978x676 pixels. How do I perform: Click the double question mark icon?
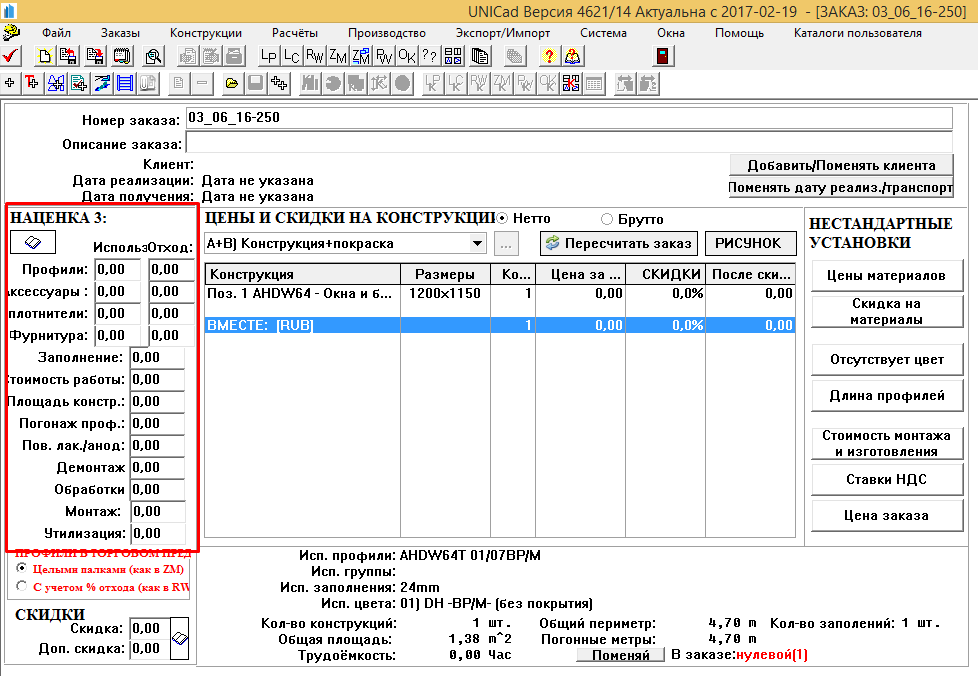pyautogui.click(x=430, y=57)
